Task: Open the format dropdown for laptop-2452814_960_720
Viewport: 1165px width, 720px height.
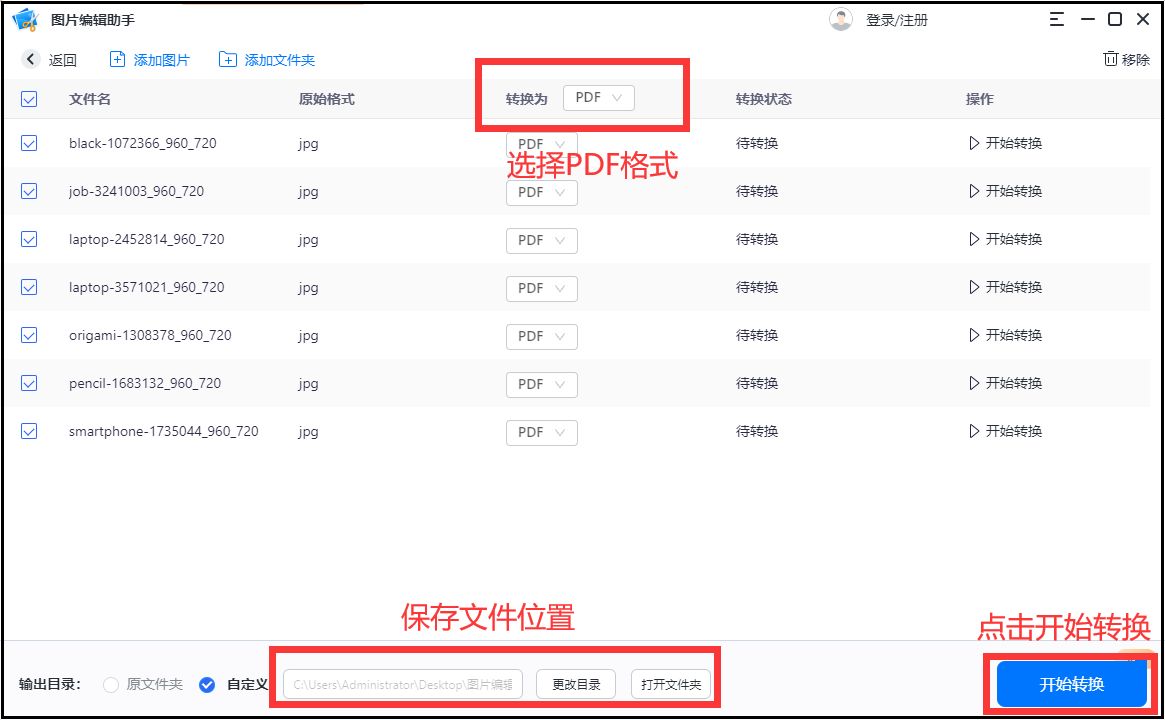Action: [x=541, y=240]
